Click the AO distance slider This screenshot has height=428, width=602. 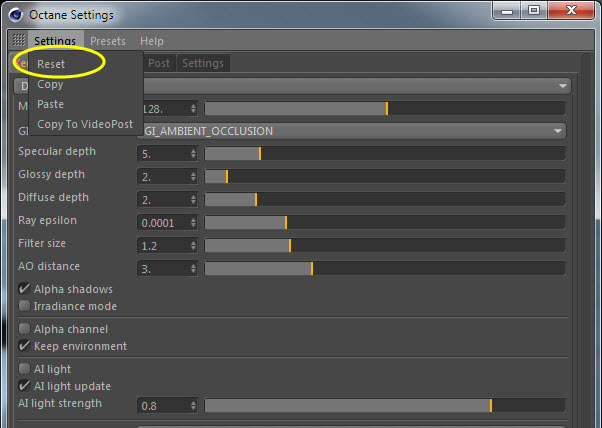(x=385, y=269)
